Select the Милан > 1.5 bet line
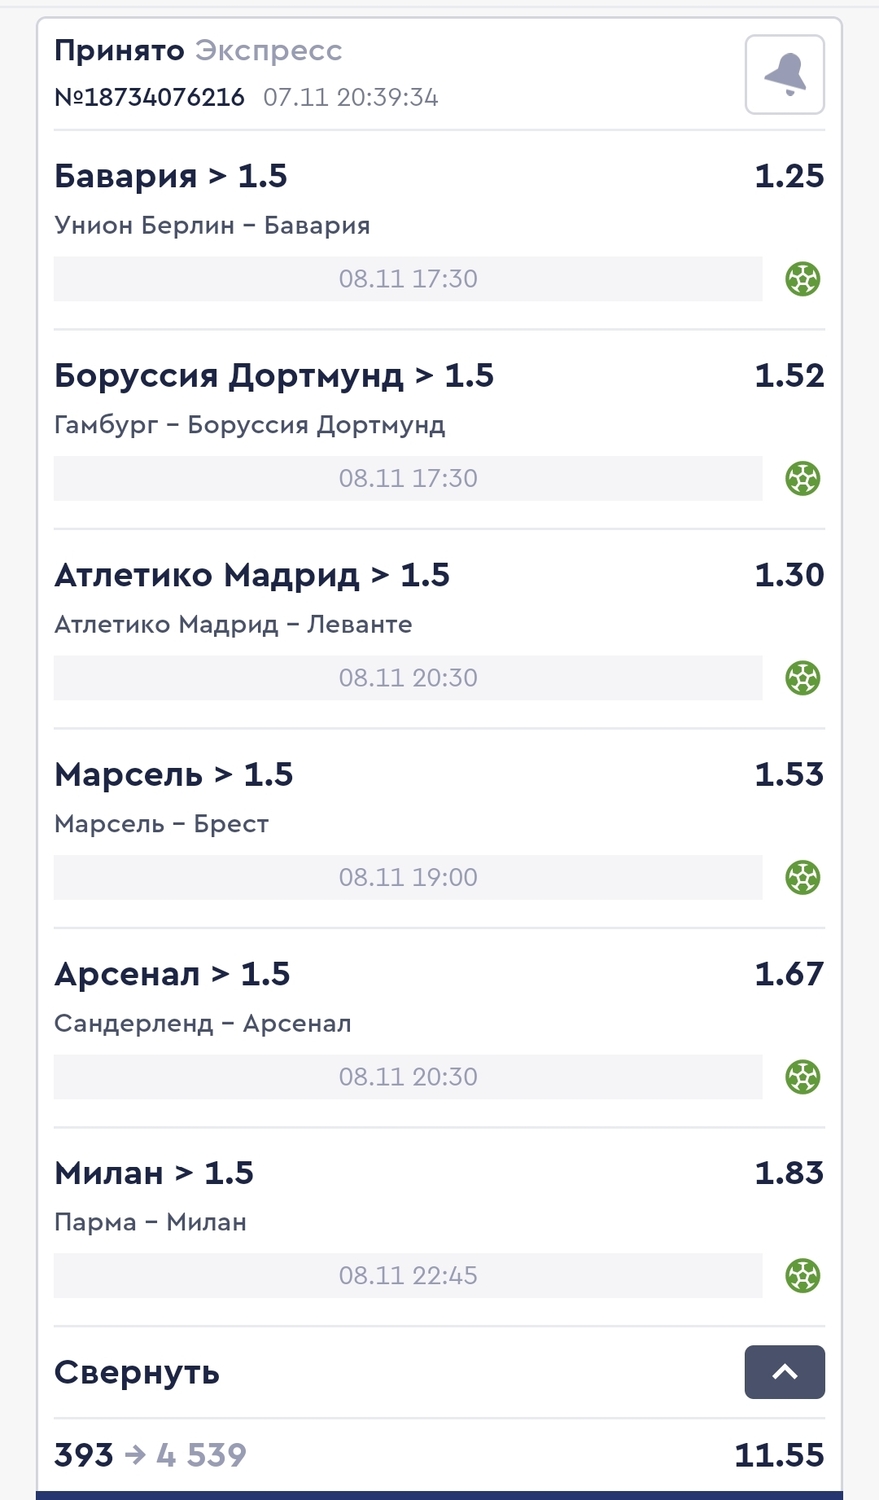 (154, 1173)
